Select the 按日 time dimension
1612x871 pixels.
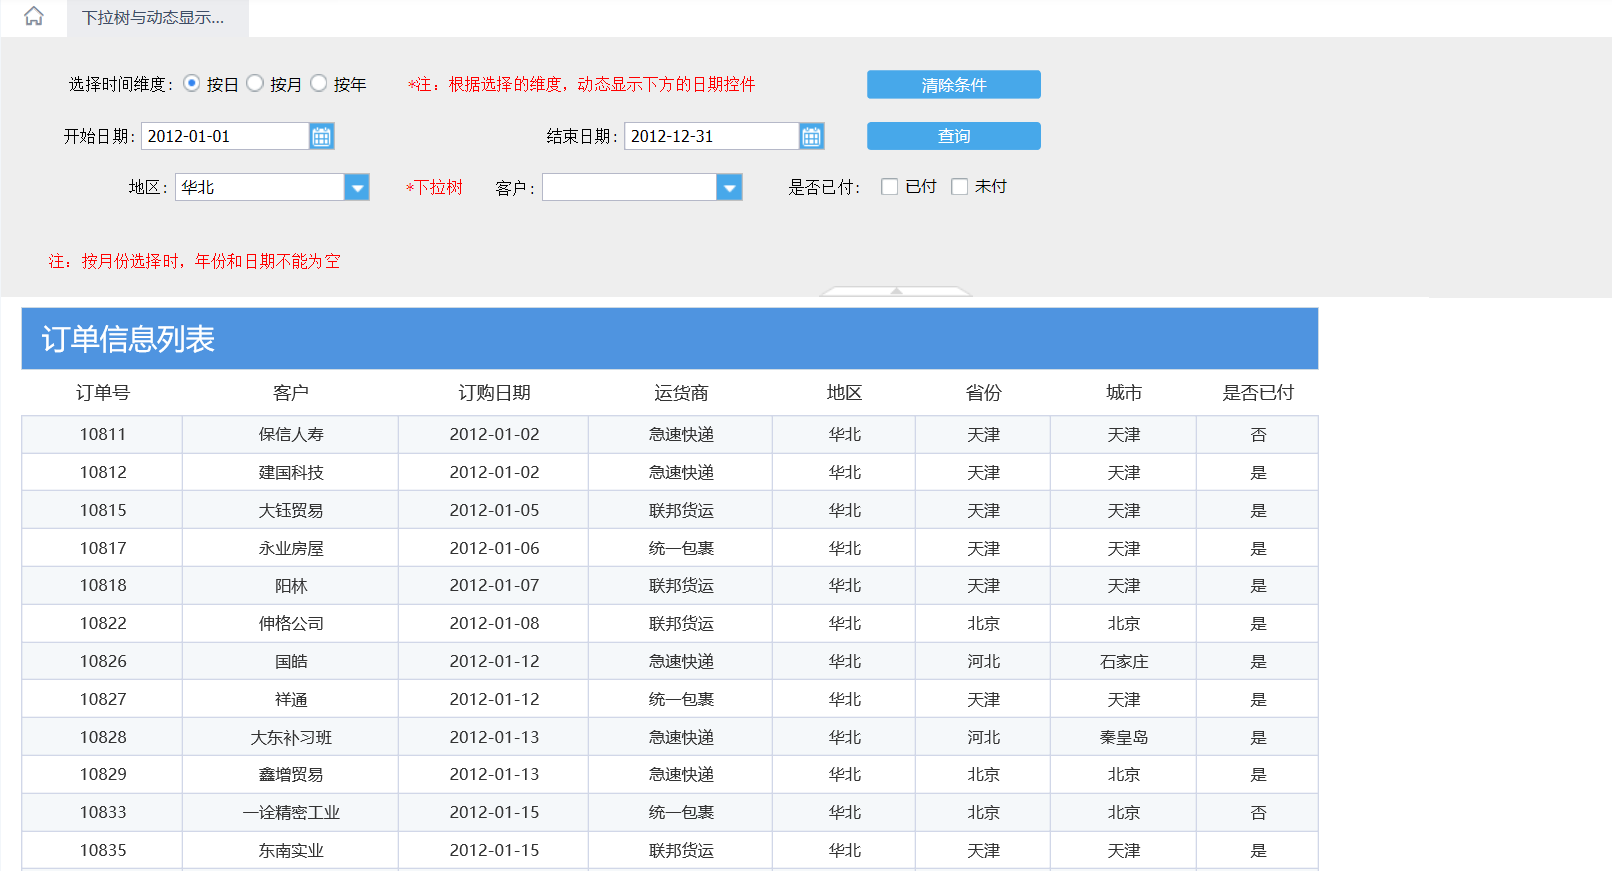click(x=192, y=83)
